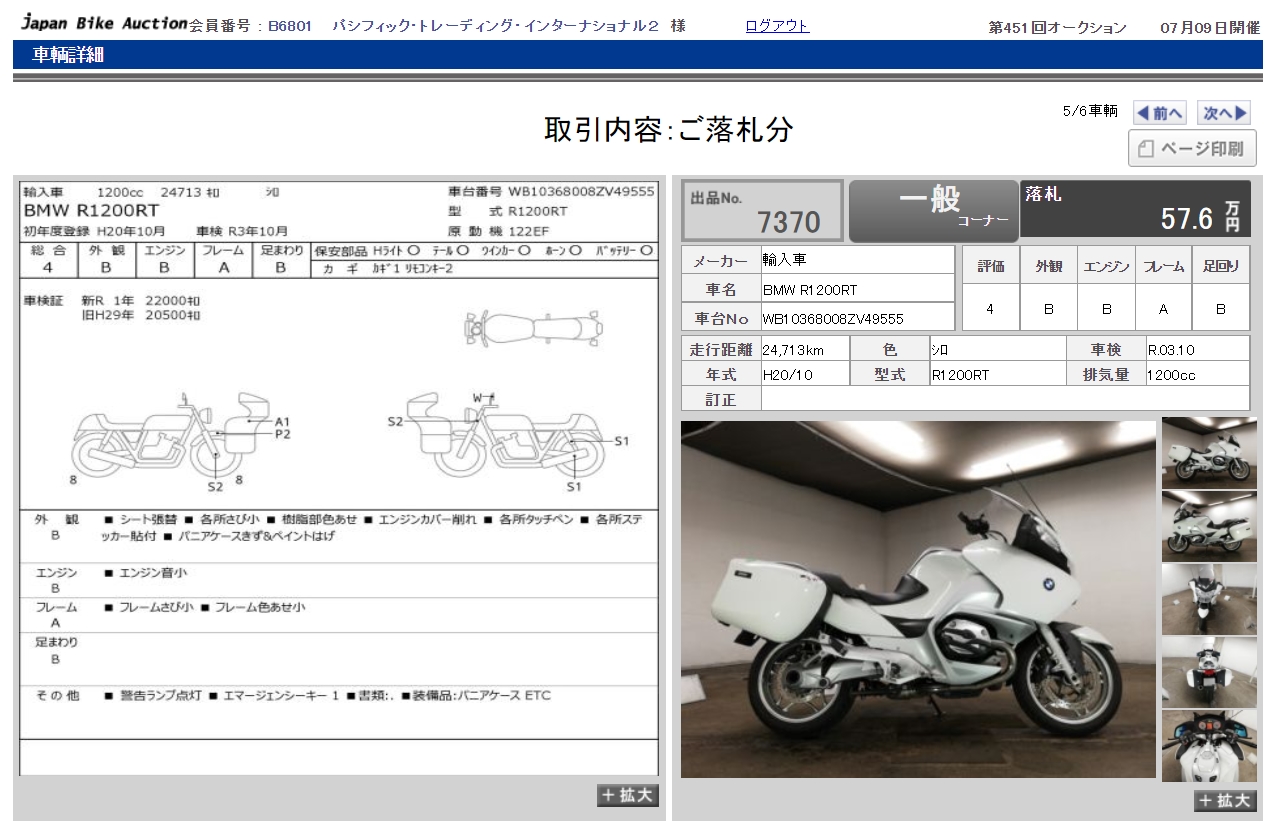1273x834 pixels.
Task: Click the メーカー label cell
Action: tap(721, 260)
